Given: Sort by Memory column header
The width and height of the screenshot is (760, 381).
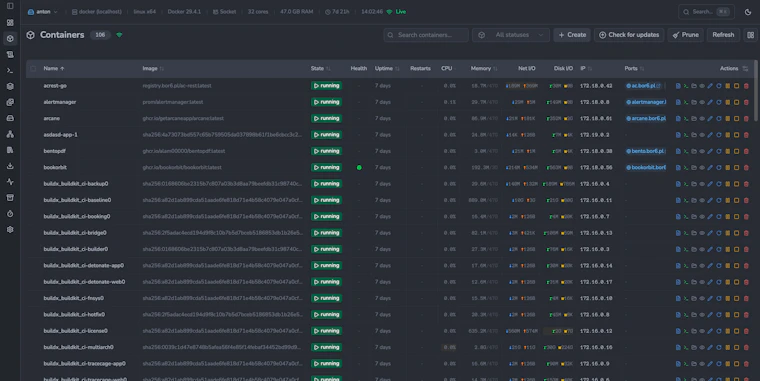Looking at the screenshot, I should [x=484, y=68].
